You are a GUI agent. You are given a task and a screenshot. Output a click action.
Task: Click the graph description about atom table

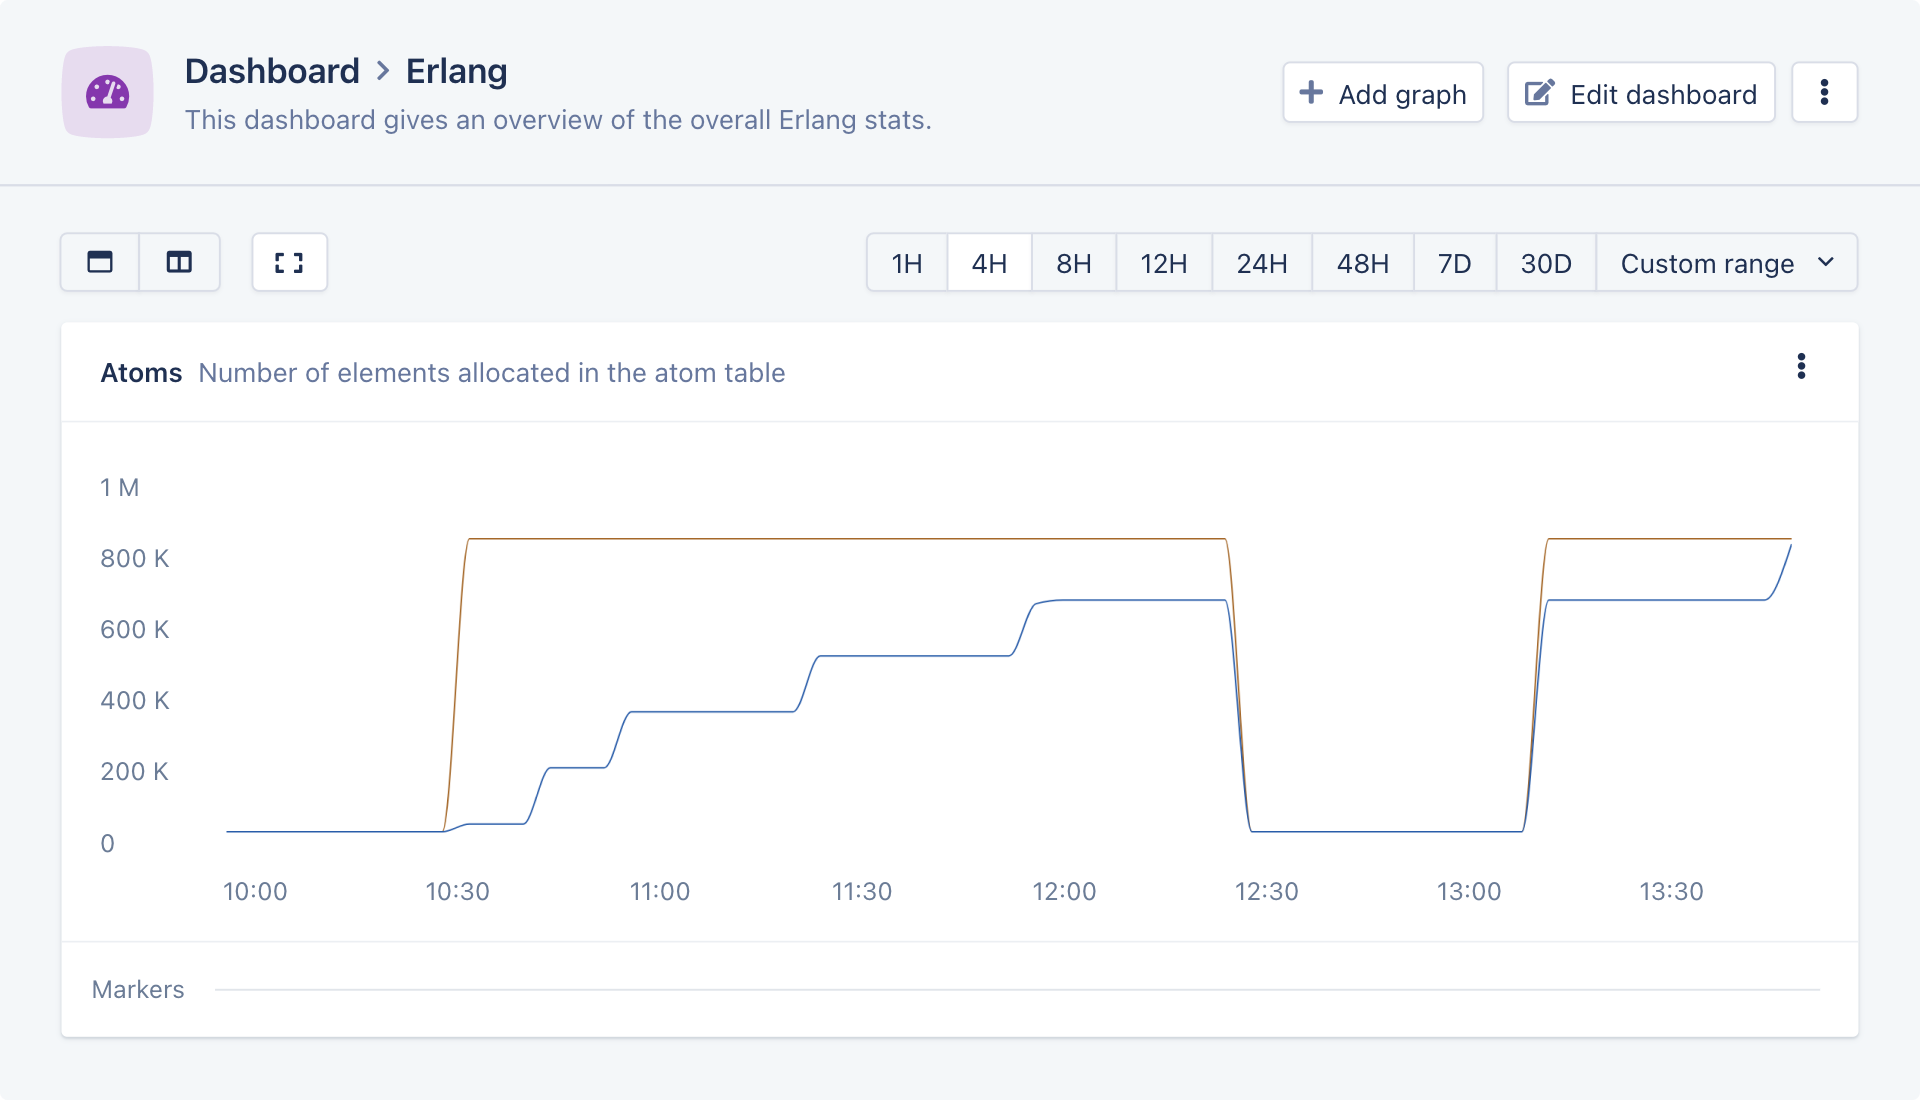492,373
